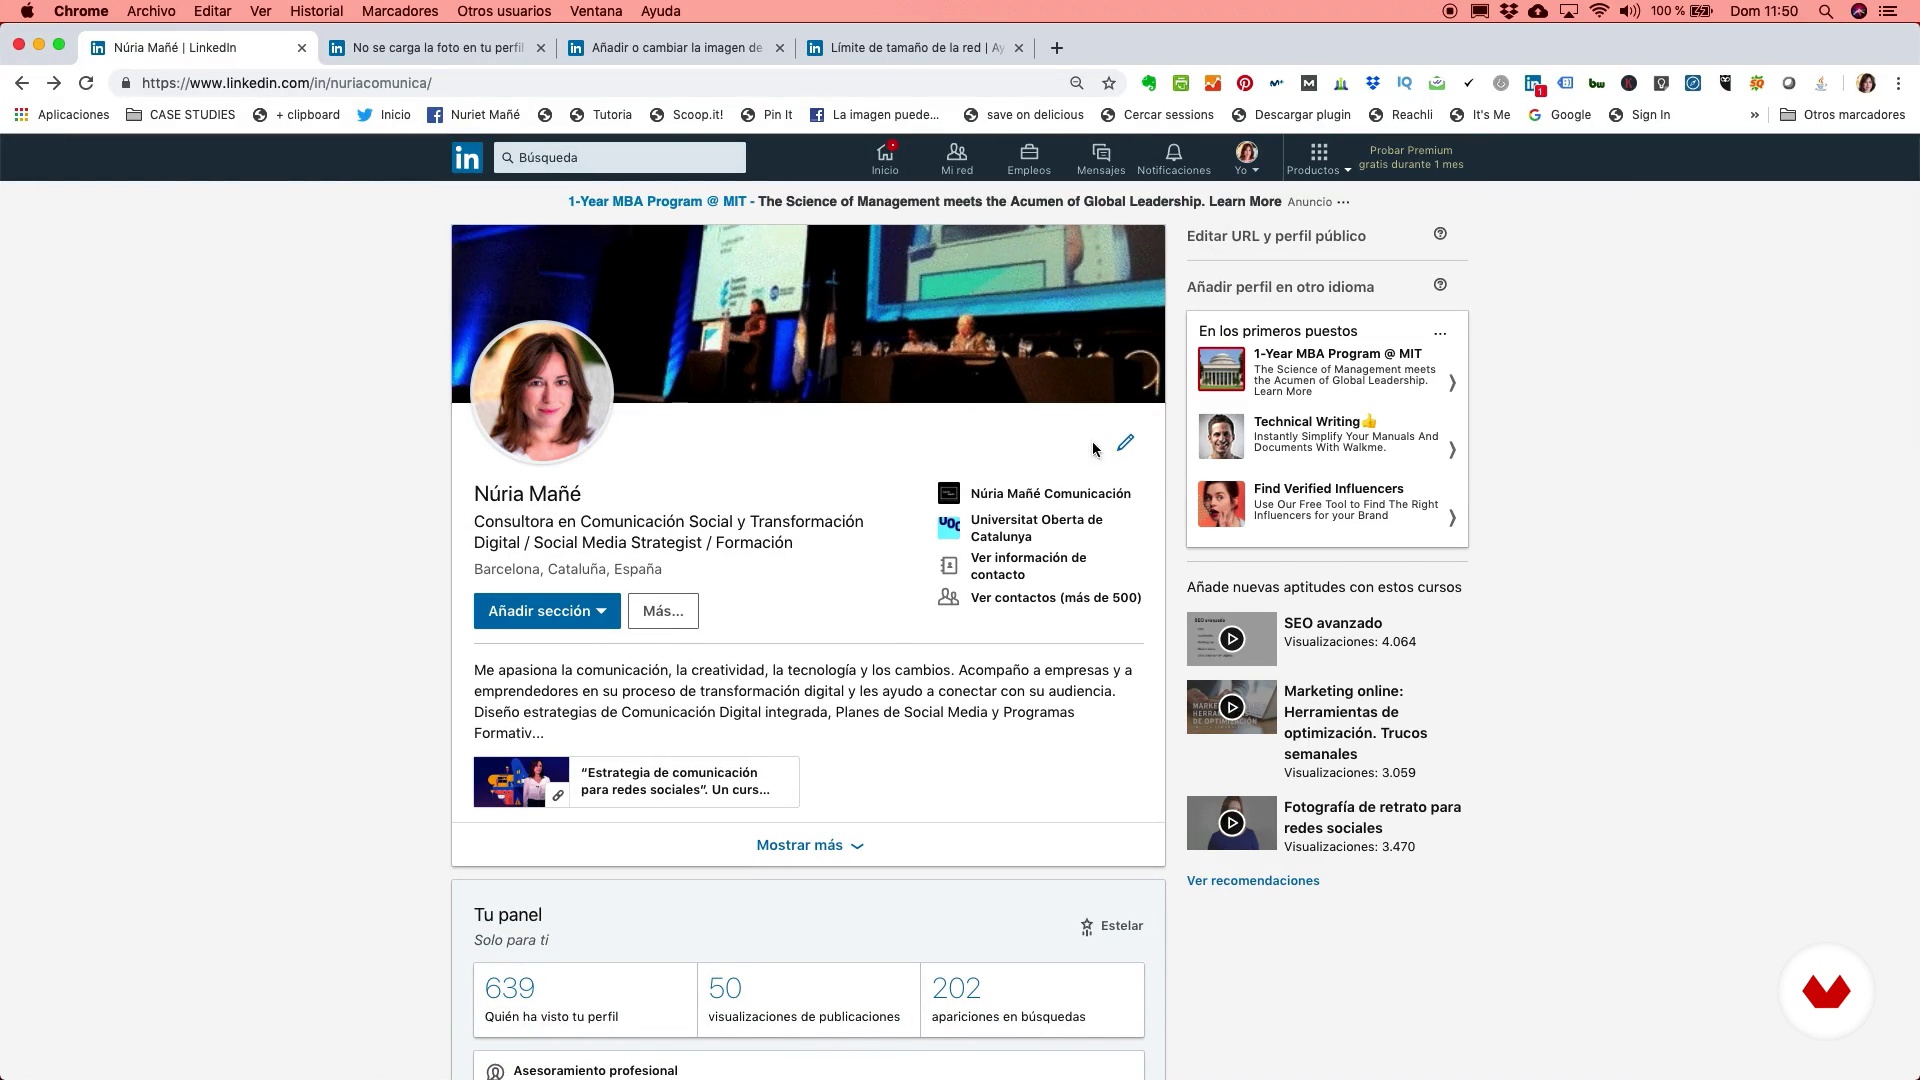Open Asesoramiento profesional item
1920x1080 pixels.
(x=808, y=1068)
